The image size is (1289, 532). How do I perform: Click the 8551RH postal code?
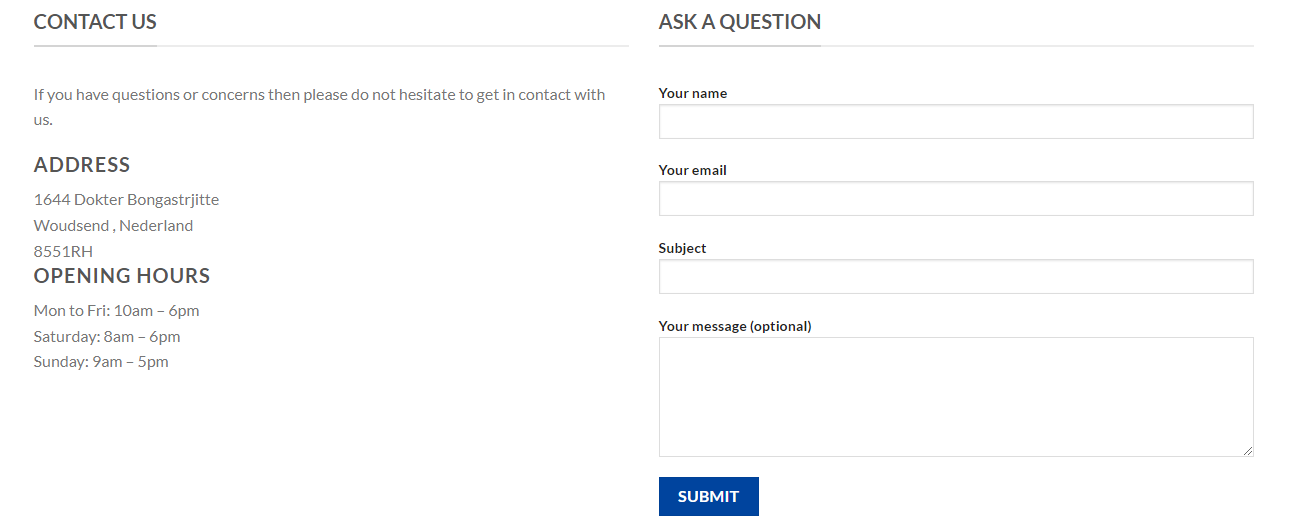[x=63, y=251]
